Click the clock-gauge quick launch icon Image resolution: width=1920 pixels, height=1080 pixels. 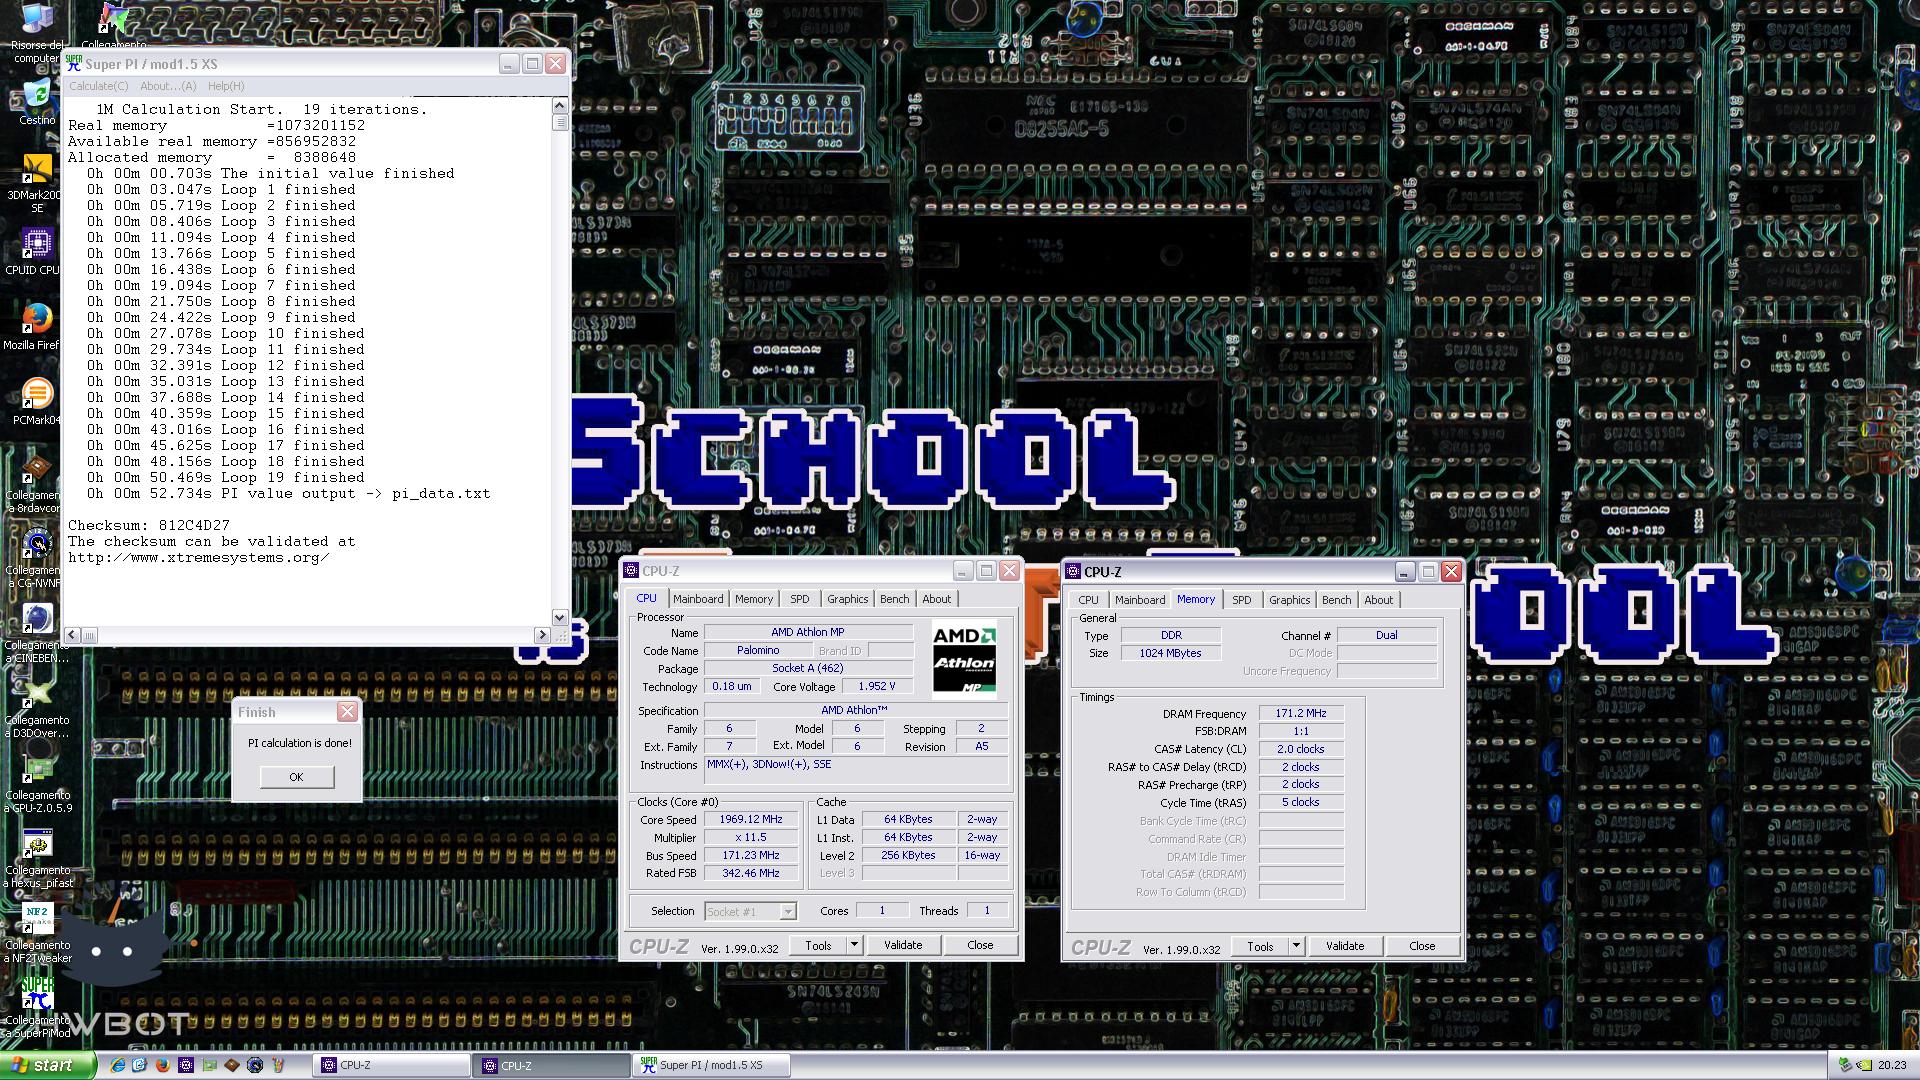[255, 1065]
